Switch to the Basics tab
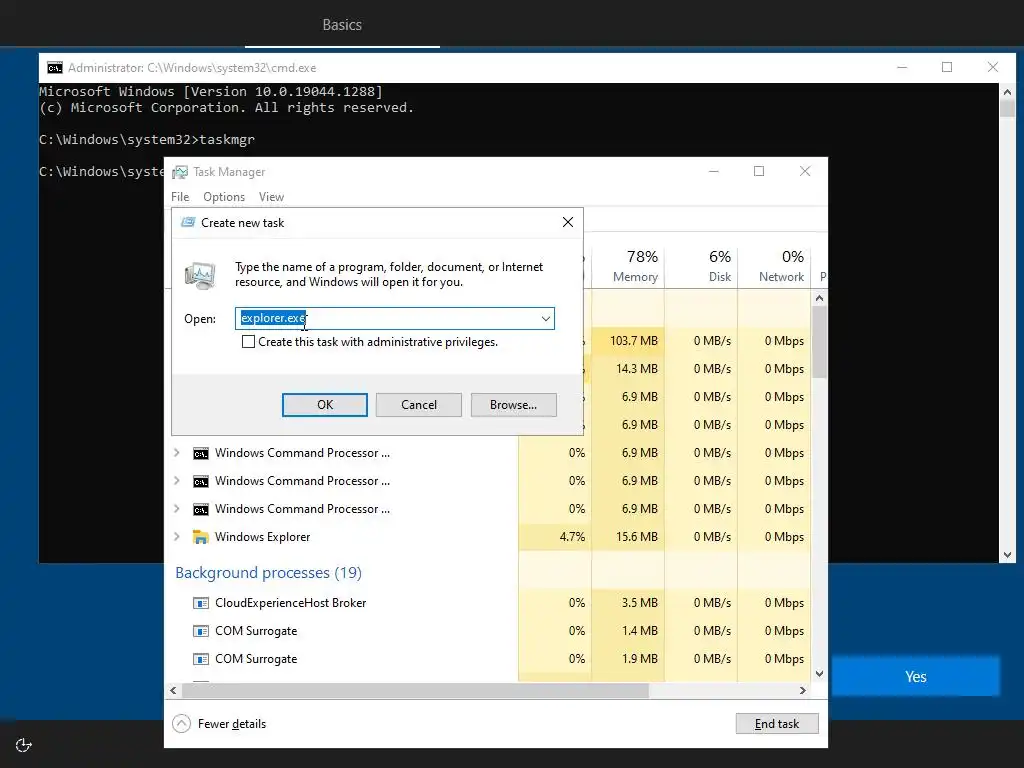This screenshot has height=768, width=1024. 342,25
